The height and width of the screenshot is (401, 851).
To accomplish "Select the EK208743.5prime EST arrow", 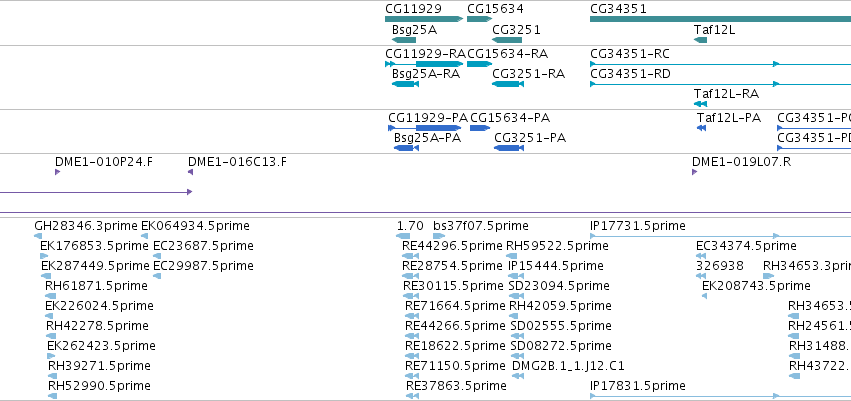I will pyautogui.click(x=704, y=296).
